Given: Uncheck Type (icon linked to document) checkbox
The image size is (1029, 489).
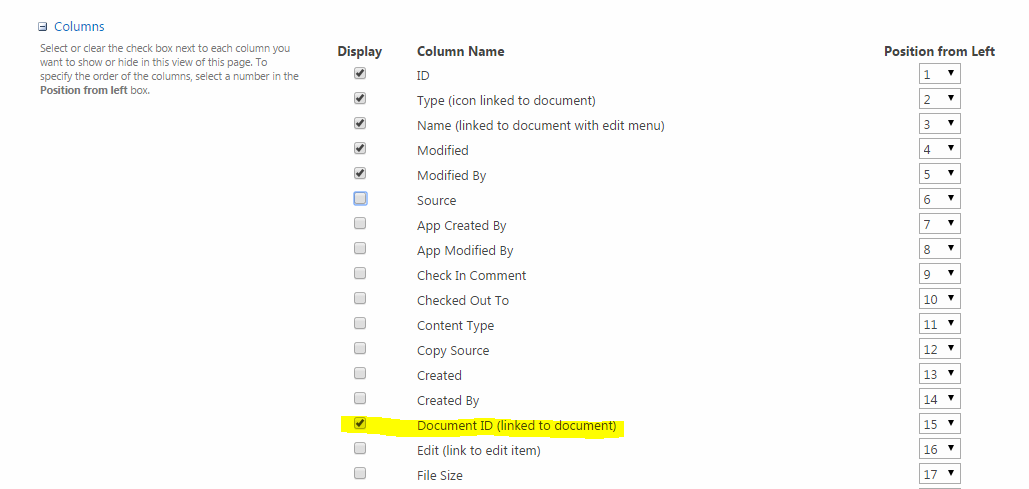Looking at the screenshot, I should [x=360, y=99].
